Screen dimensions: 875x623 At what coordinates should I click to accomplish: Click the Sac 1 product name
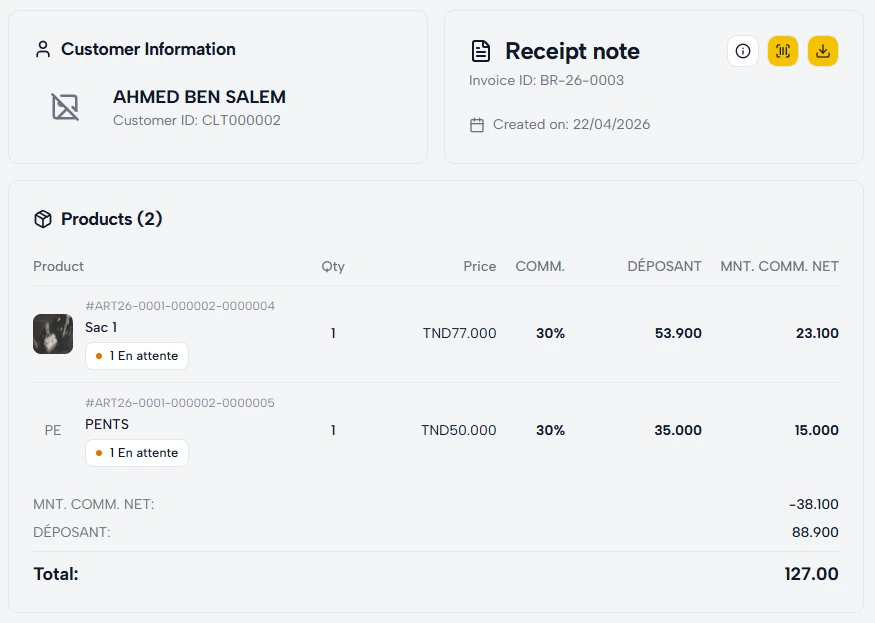pos(101,327)
